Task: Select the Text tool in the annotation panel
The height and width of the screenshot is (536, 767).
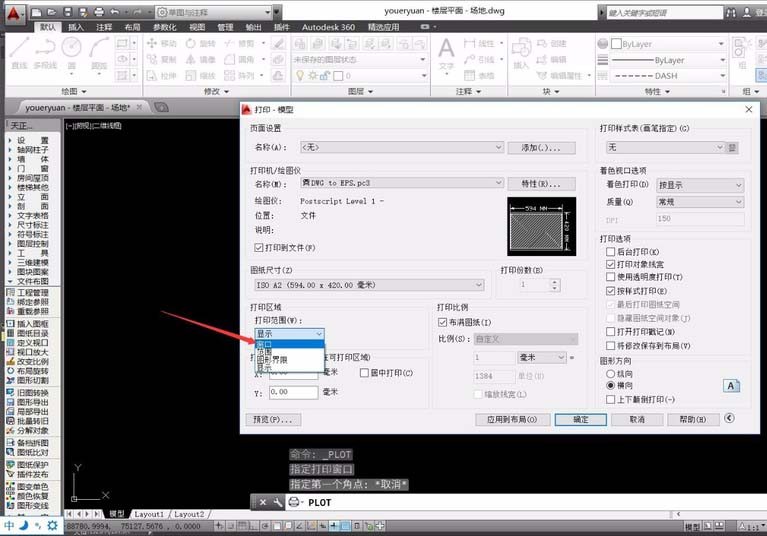Action: tap(446, 54)
